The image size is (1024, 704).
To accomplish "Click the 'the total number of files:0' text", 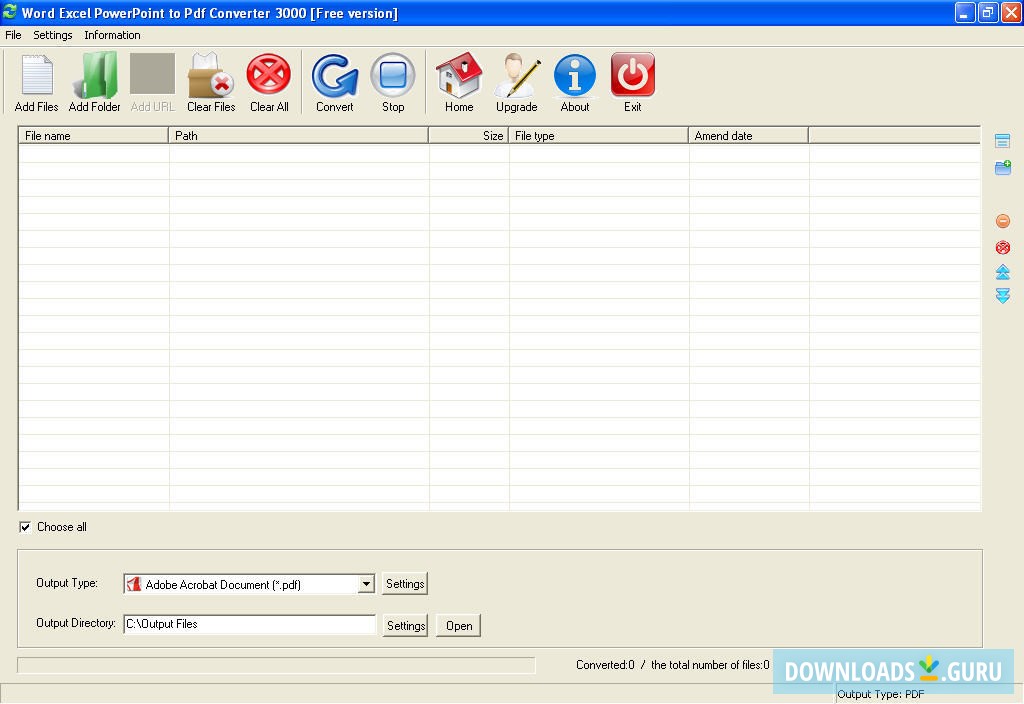I will [x=710, y=665].
